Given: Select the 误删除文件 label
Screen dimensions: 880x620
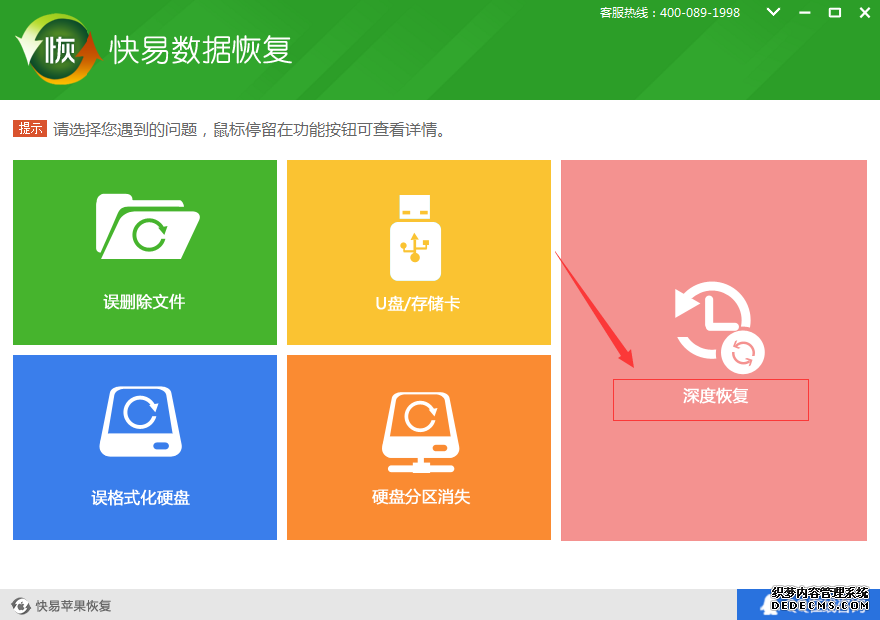Looking at the screenshot, I should coord(144,302).
